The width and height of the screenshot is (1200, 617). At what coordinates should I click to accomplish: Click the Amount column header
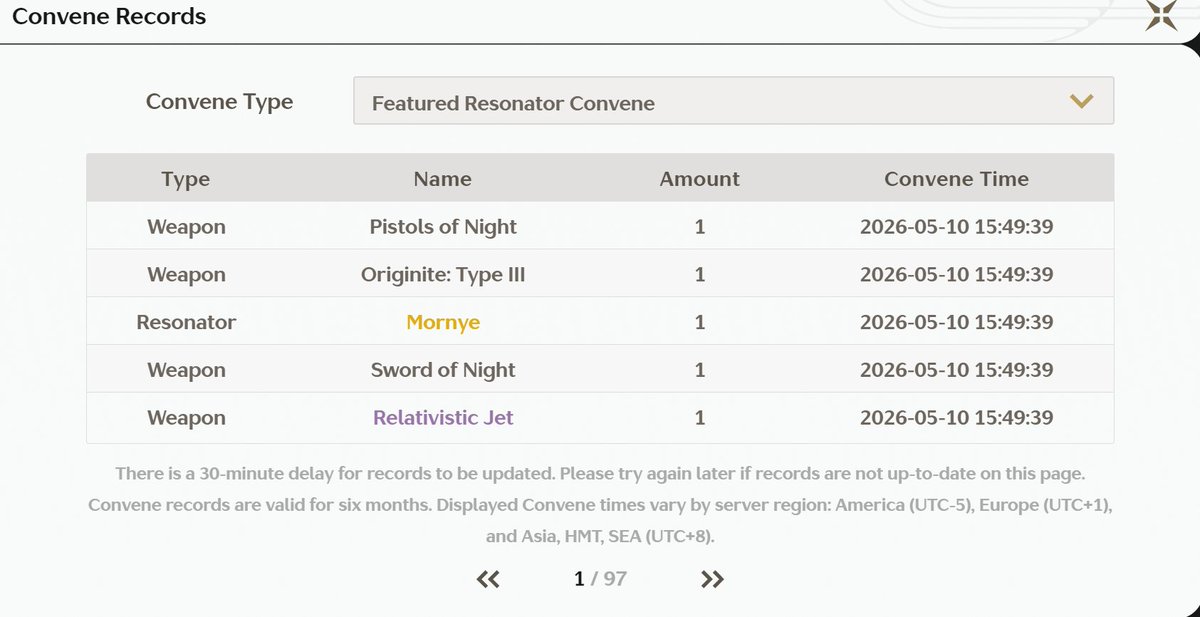[x=700, y=179]
